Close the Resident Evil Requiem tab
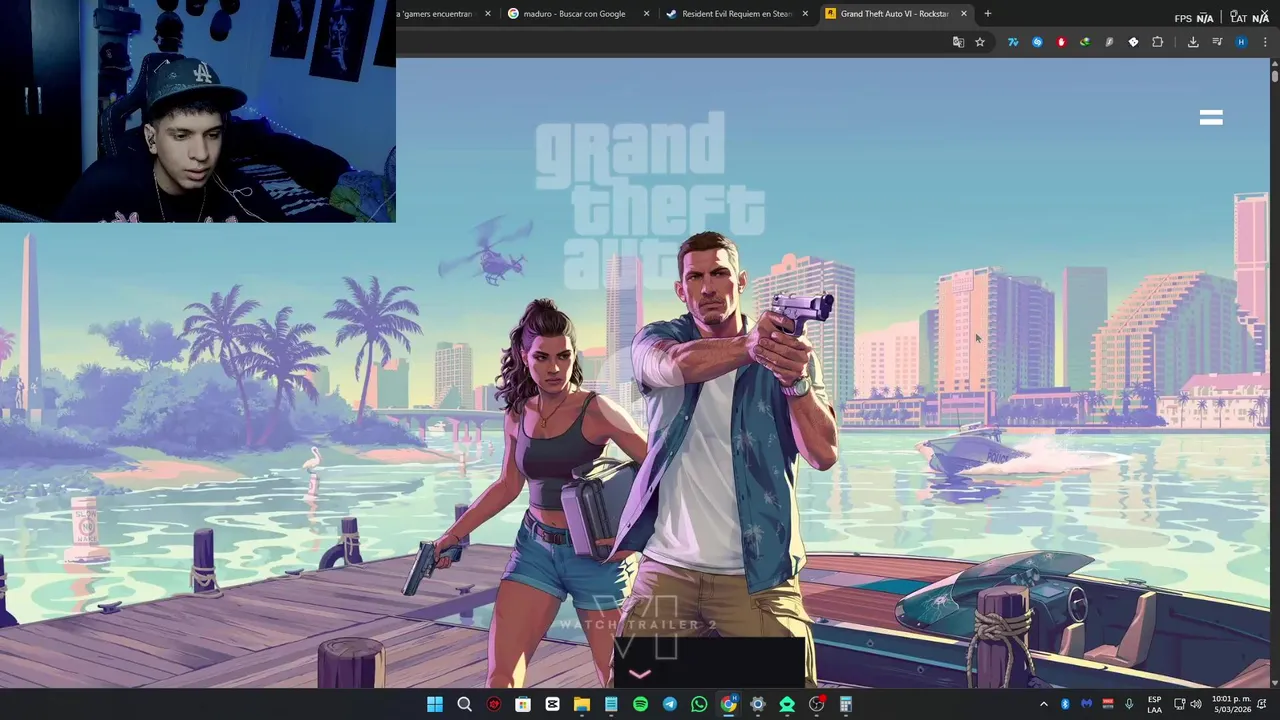This screenshot has width=1280, height=720. [805, 14]
